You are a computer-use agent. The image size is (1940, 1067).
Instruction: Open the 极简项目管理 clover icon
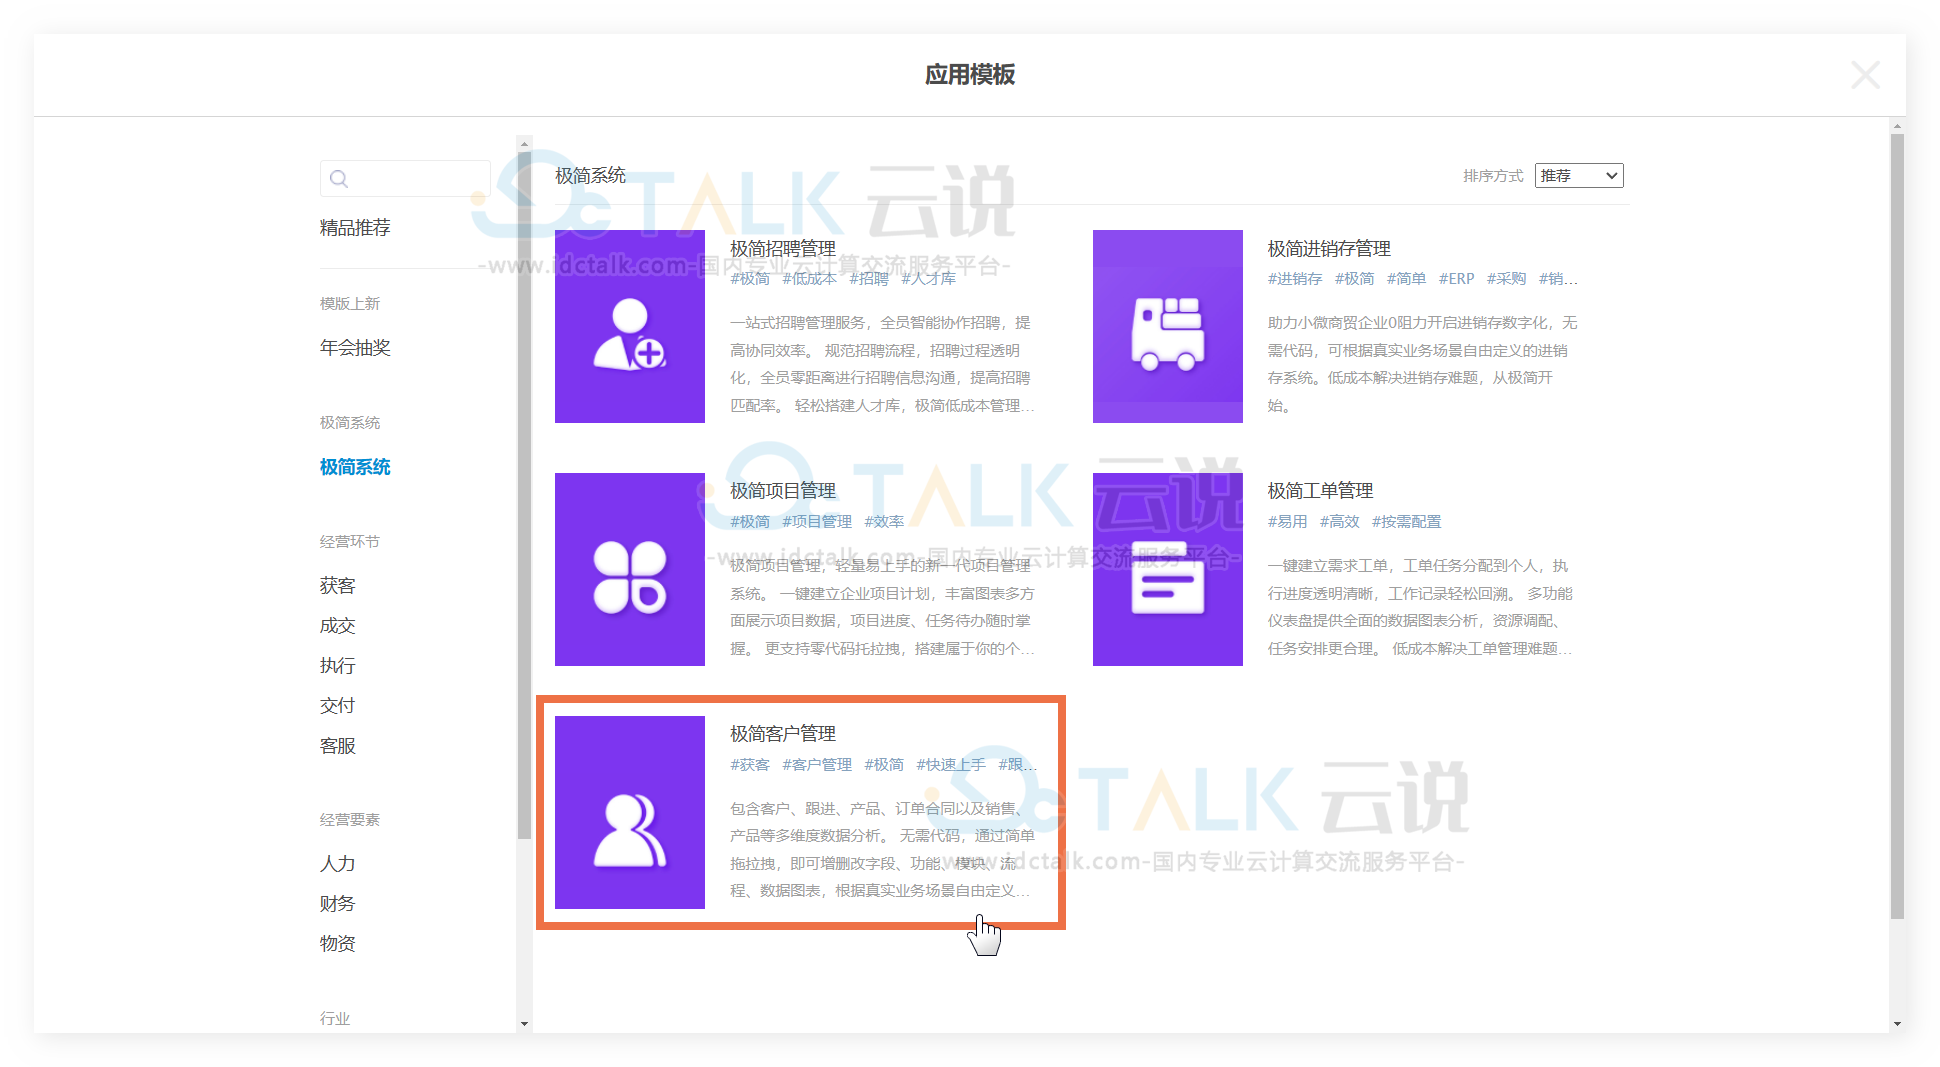click(x=630, y=569)
